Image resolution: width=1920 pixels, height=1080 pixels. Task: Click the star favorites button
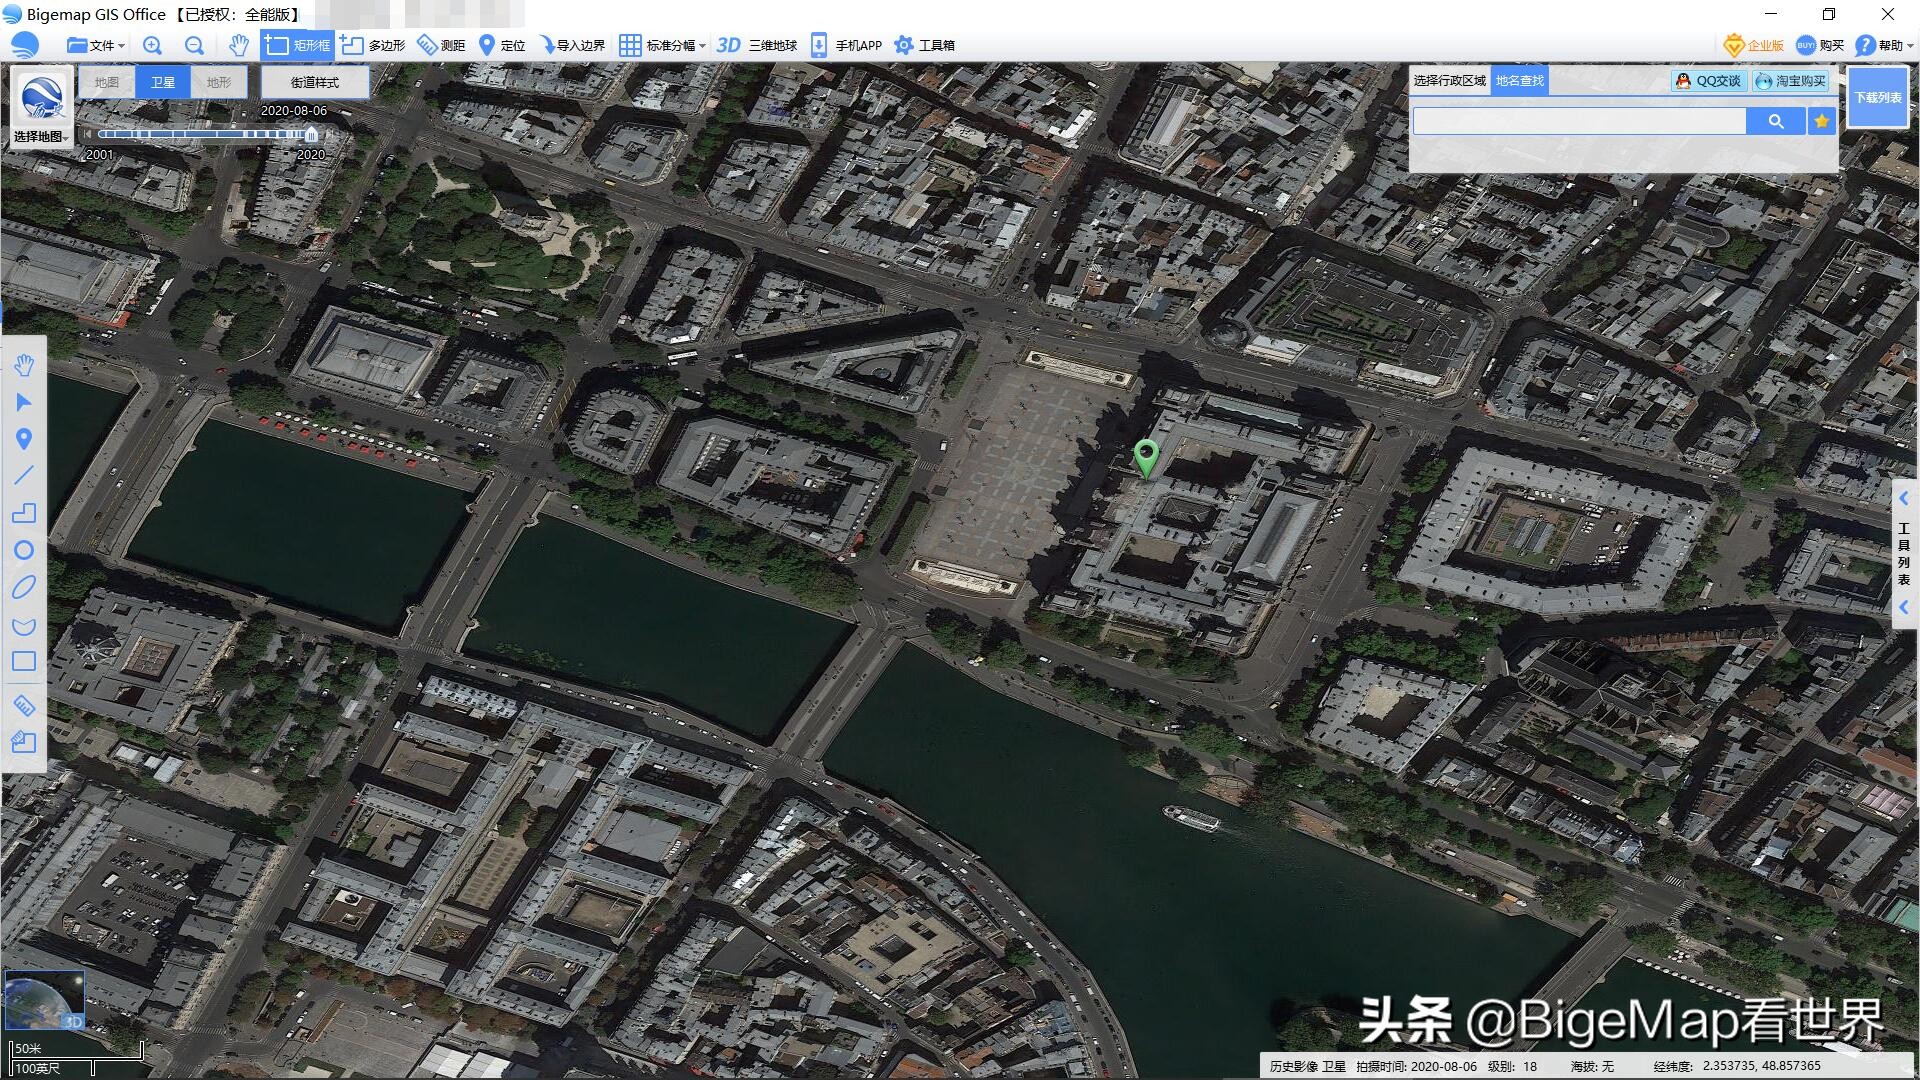click(1822, 121)
